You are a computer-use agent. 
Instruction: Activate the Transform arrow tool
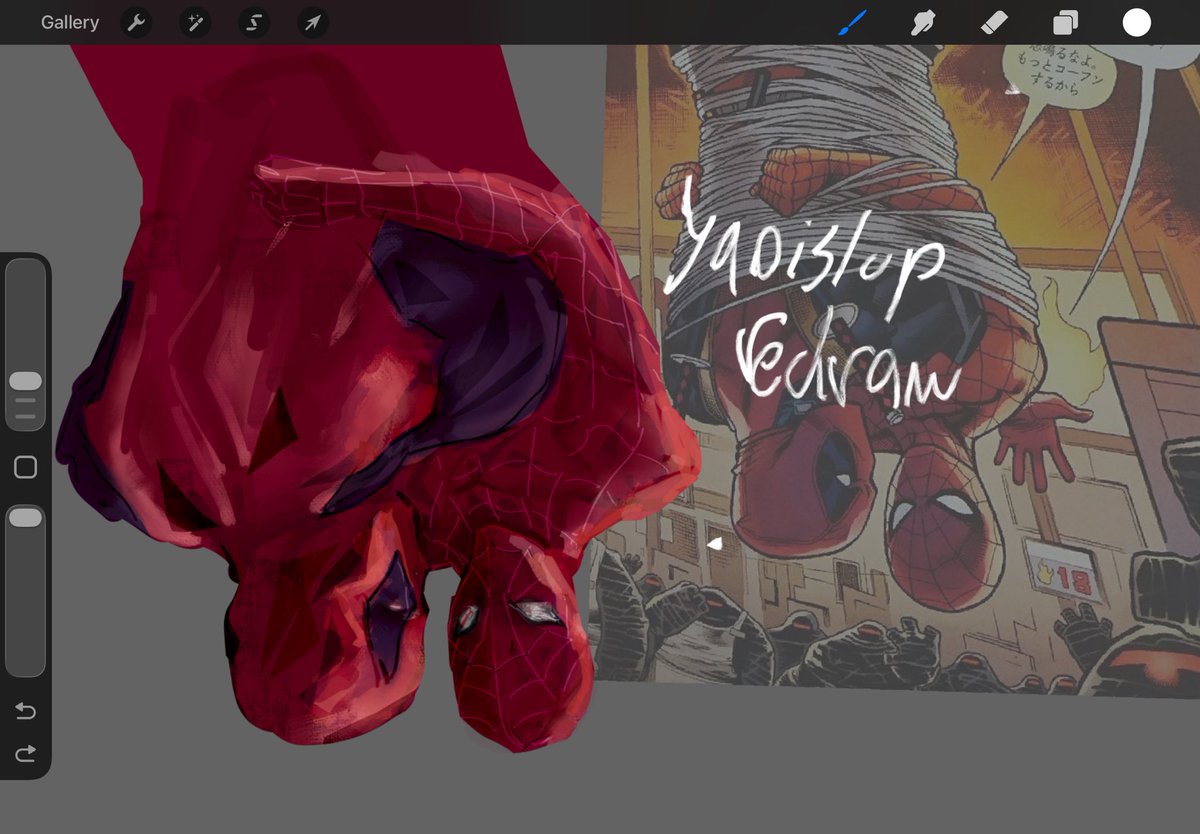tap(313, 22)
